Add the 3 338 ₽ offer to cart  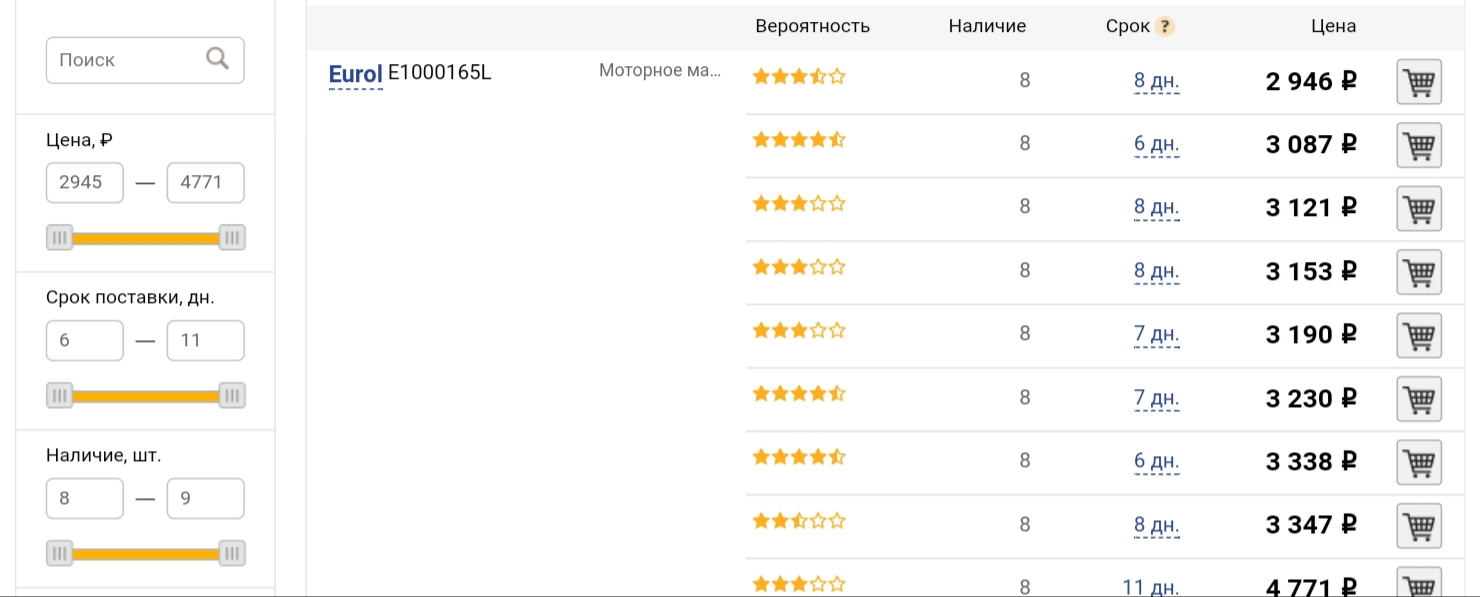click(x=1419, y=462)
